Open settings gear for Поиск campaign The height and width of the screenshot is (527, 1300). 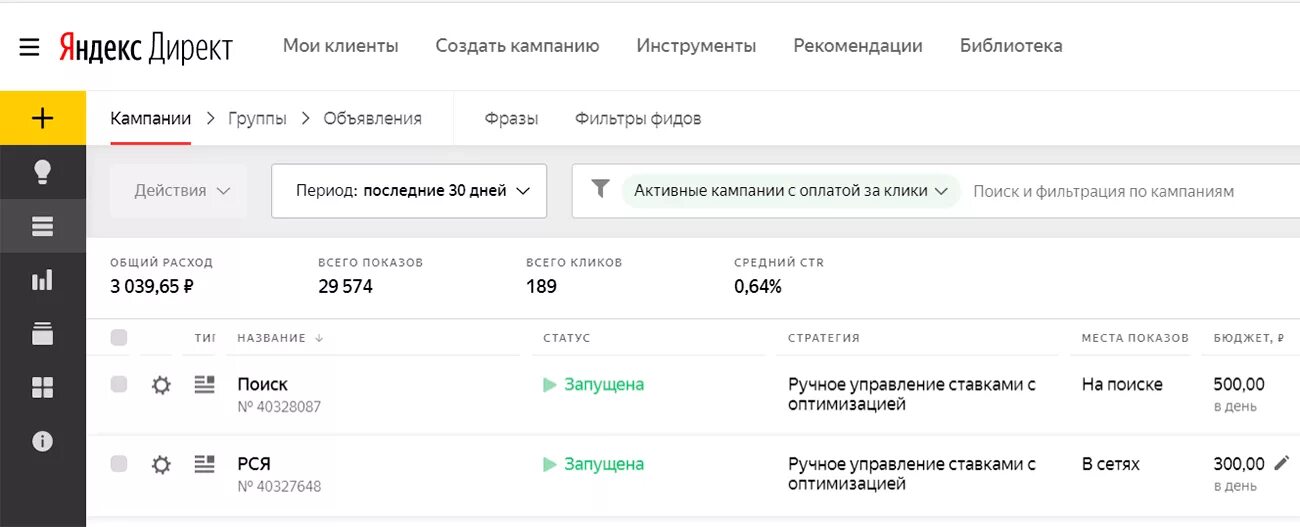(x=161, y=385)
